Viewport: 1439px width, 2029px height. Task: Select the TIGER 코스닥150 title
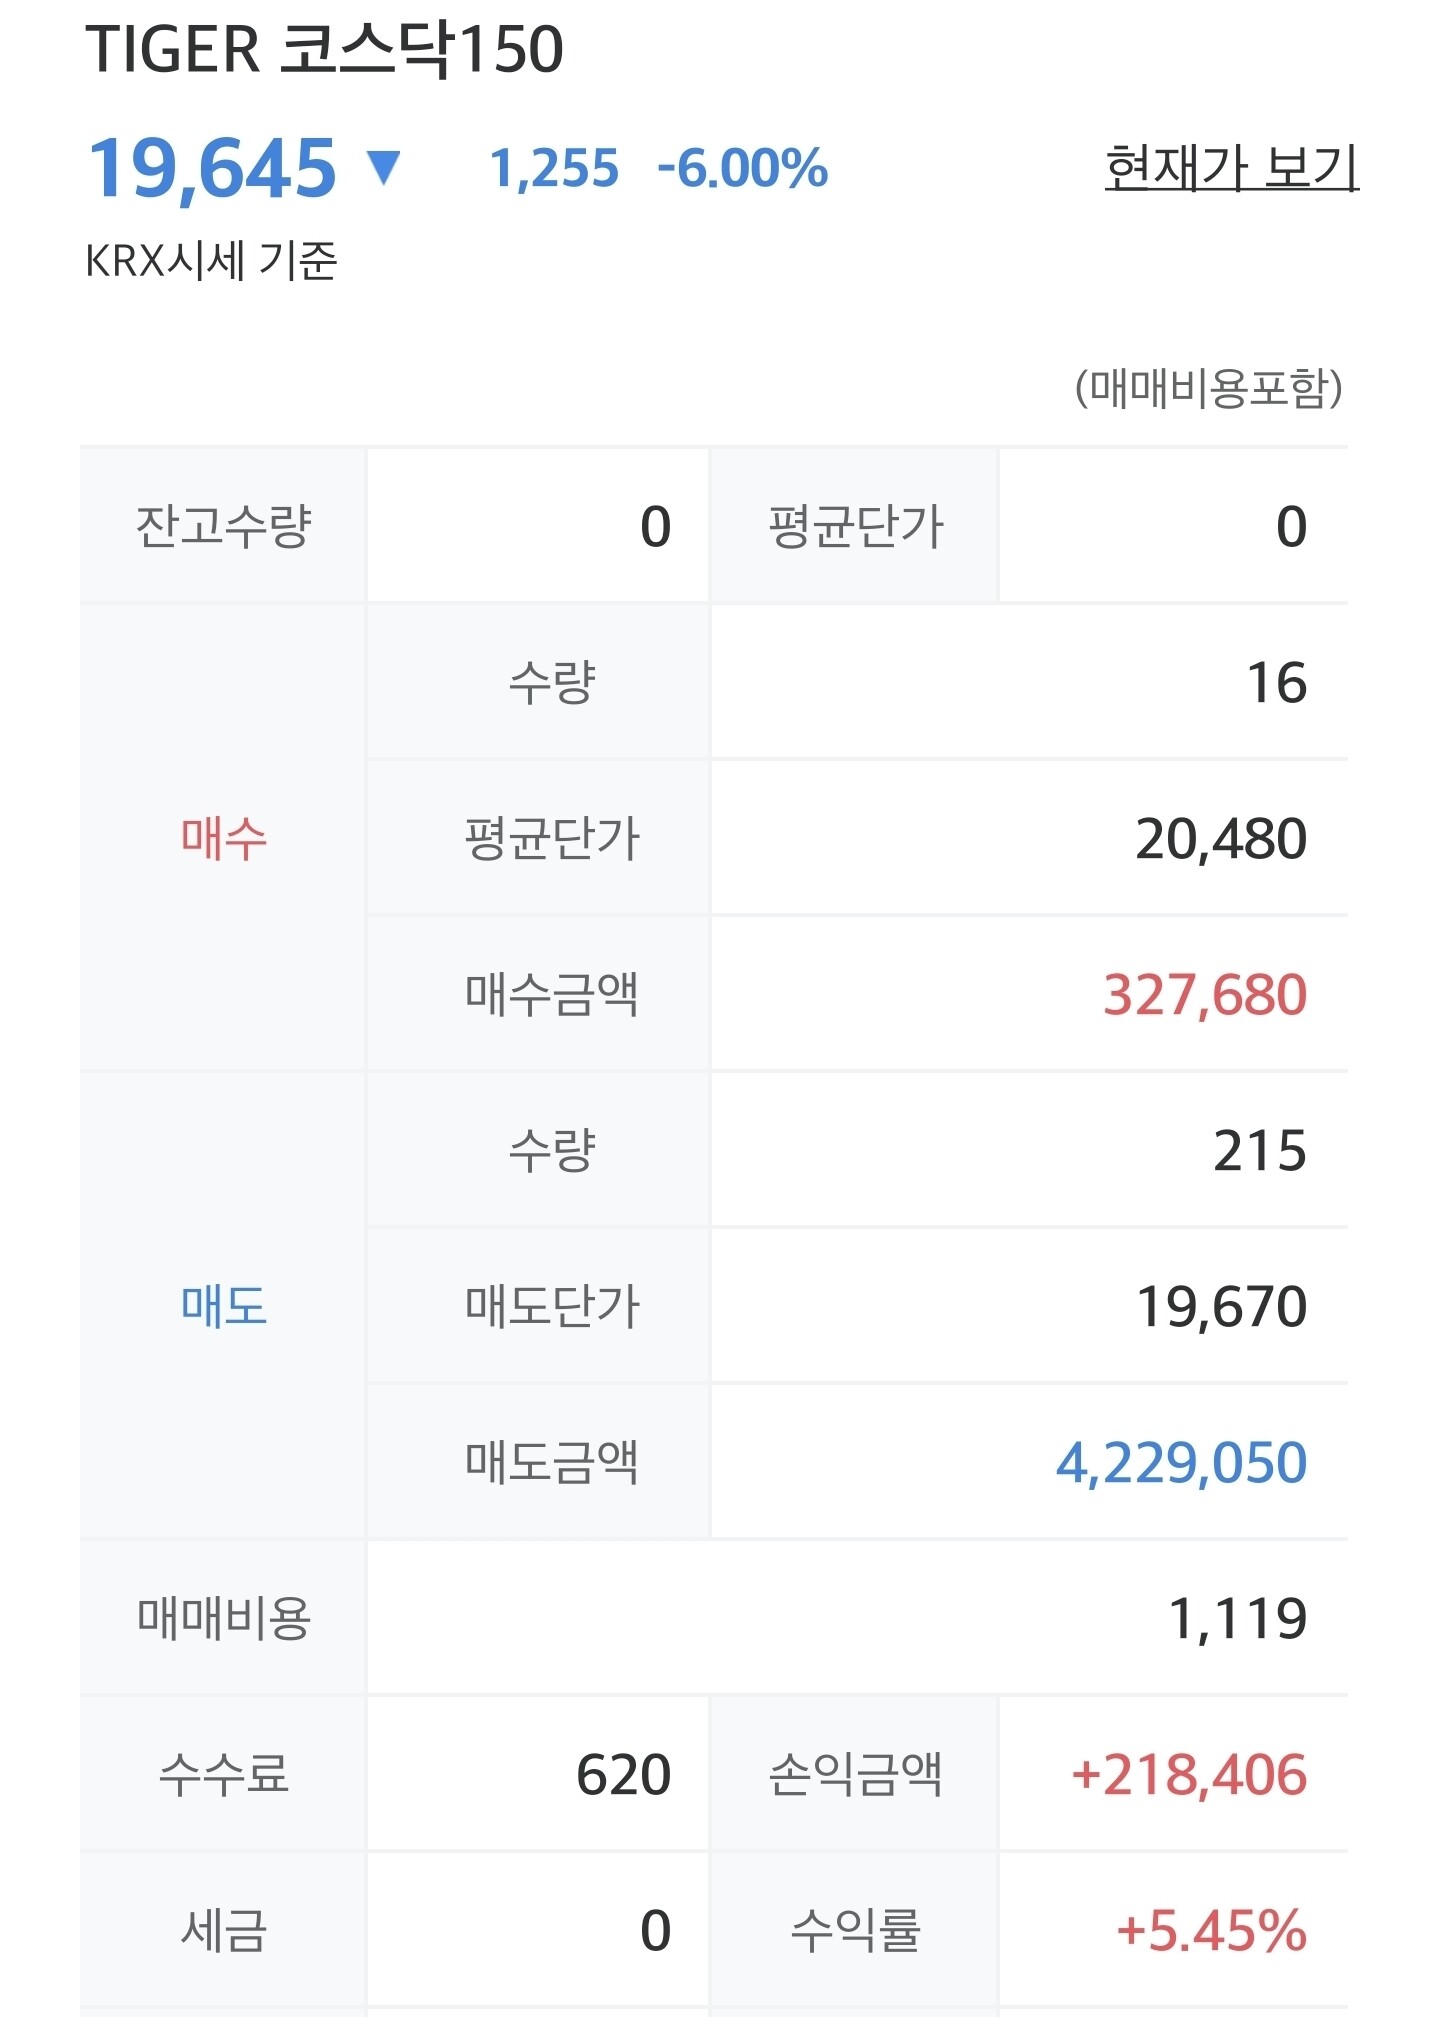point(324,48)
